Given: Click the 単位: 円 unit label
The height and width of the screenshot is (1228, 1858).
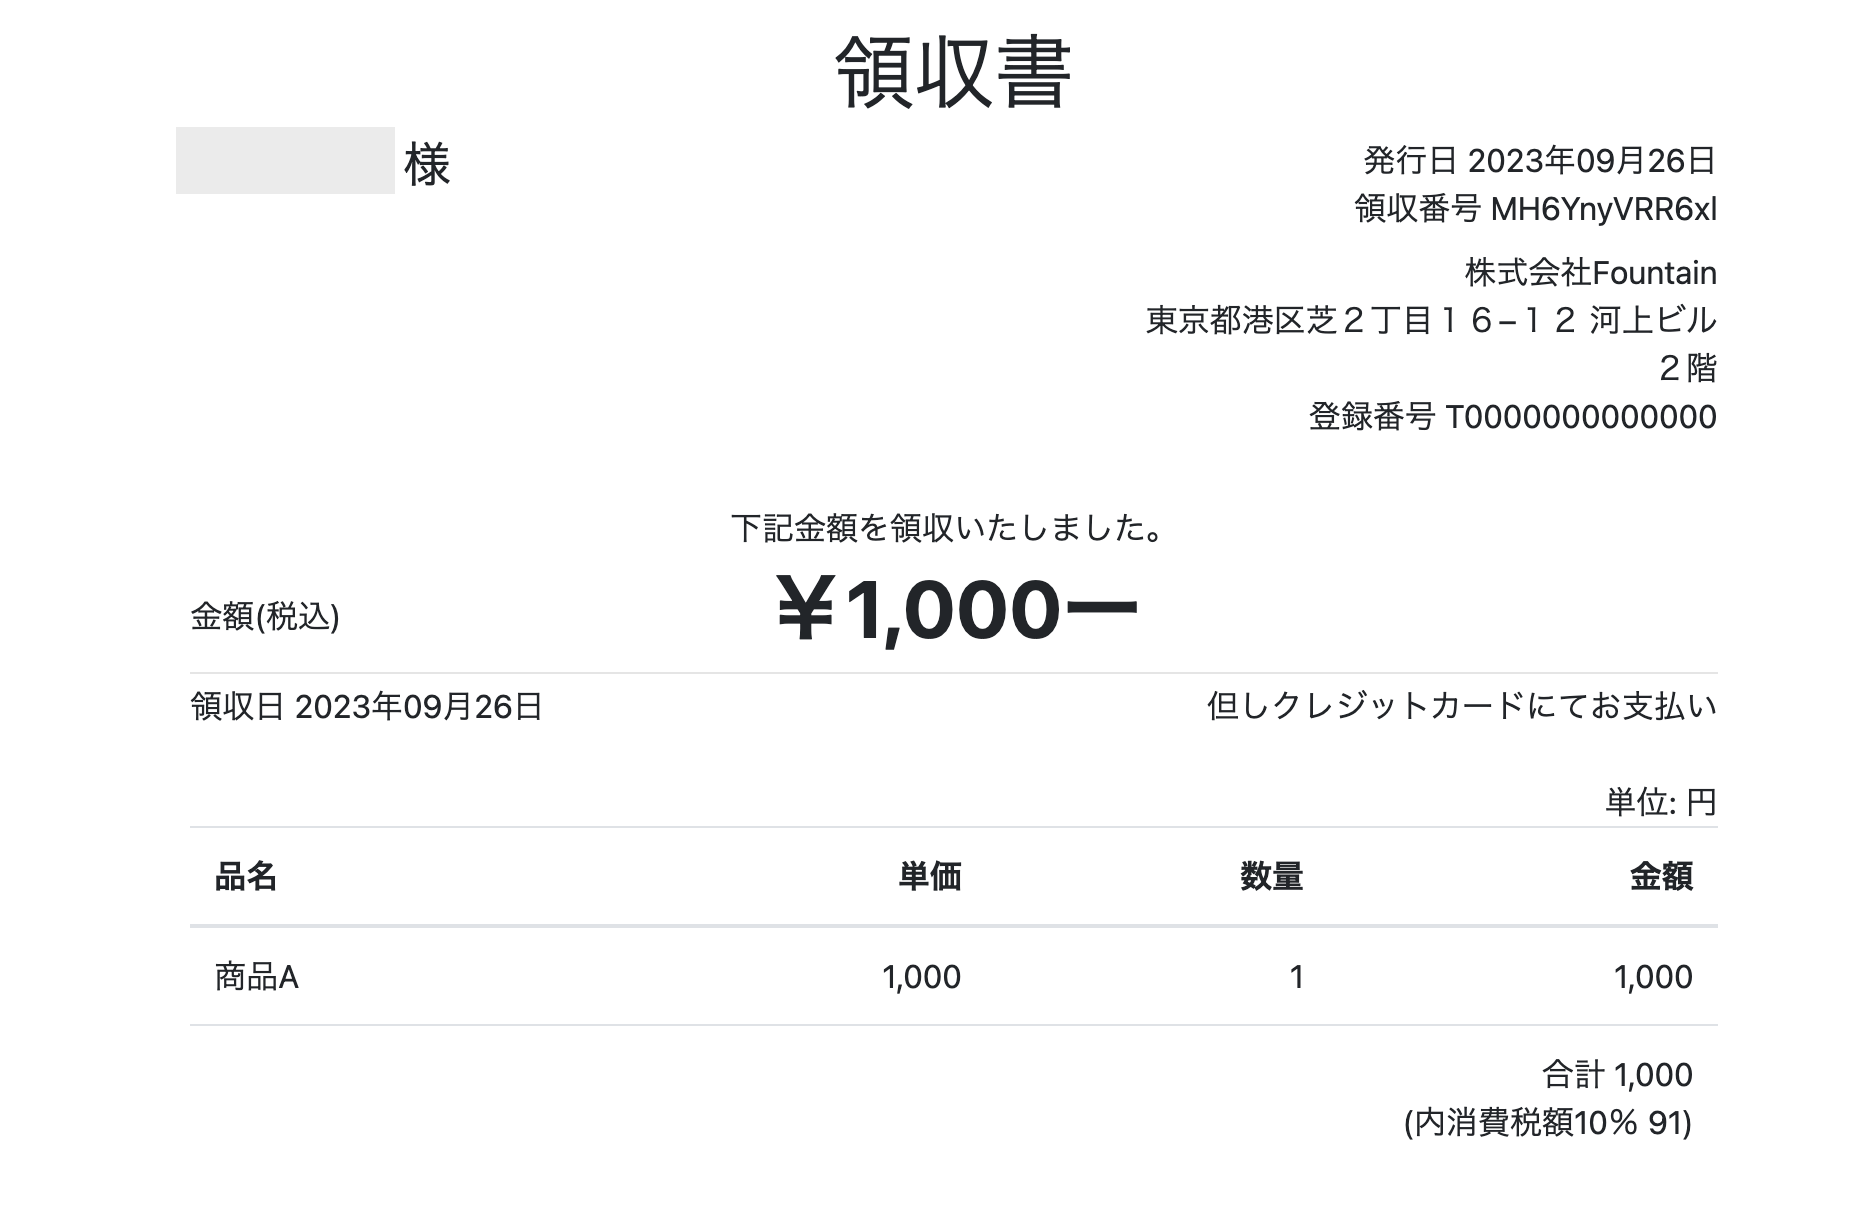Looking at the screenshot, I should (1660, 802).
